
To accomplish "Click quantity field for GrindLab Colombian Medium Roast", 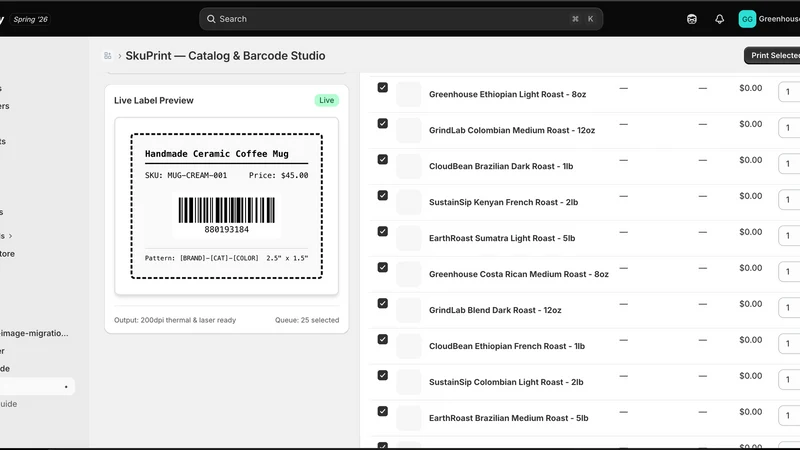I will point(789,128).
